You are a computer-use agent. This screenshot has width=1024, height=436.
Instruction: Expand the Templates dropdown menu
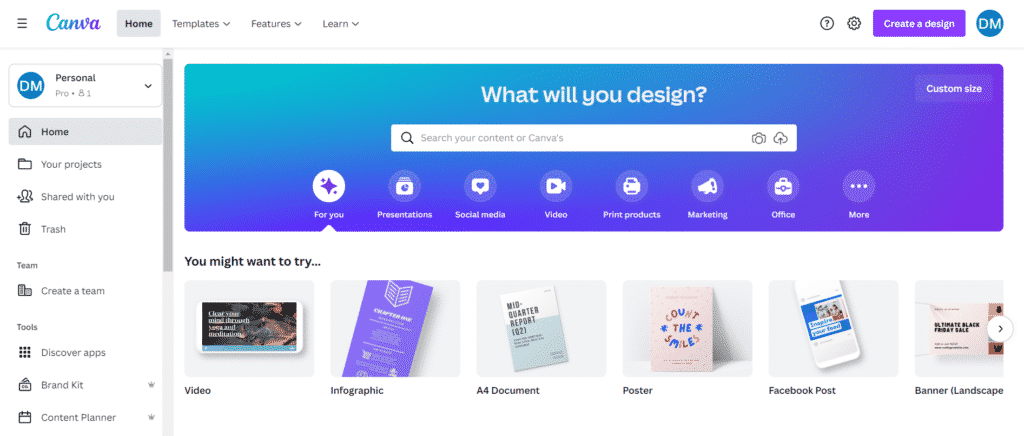pyautogui.click(x=201, y=23)
